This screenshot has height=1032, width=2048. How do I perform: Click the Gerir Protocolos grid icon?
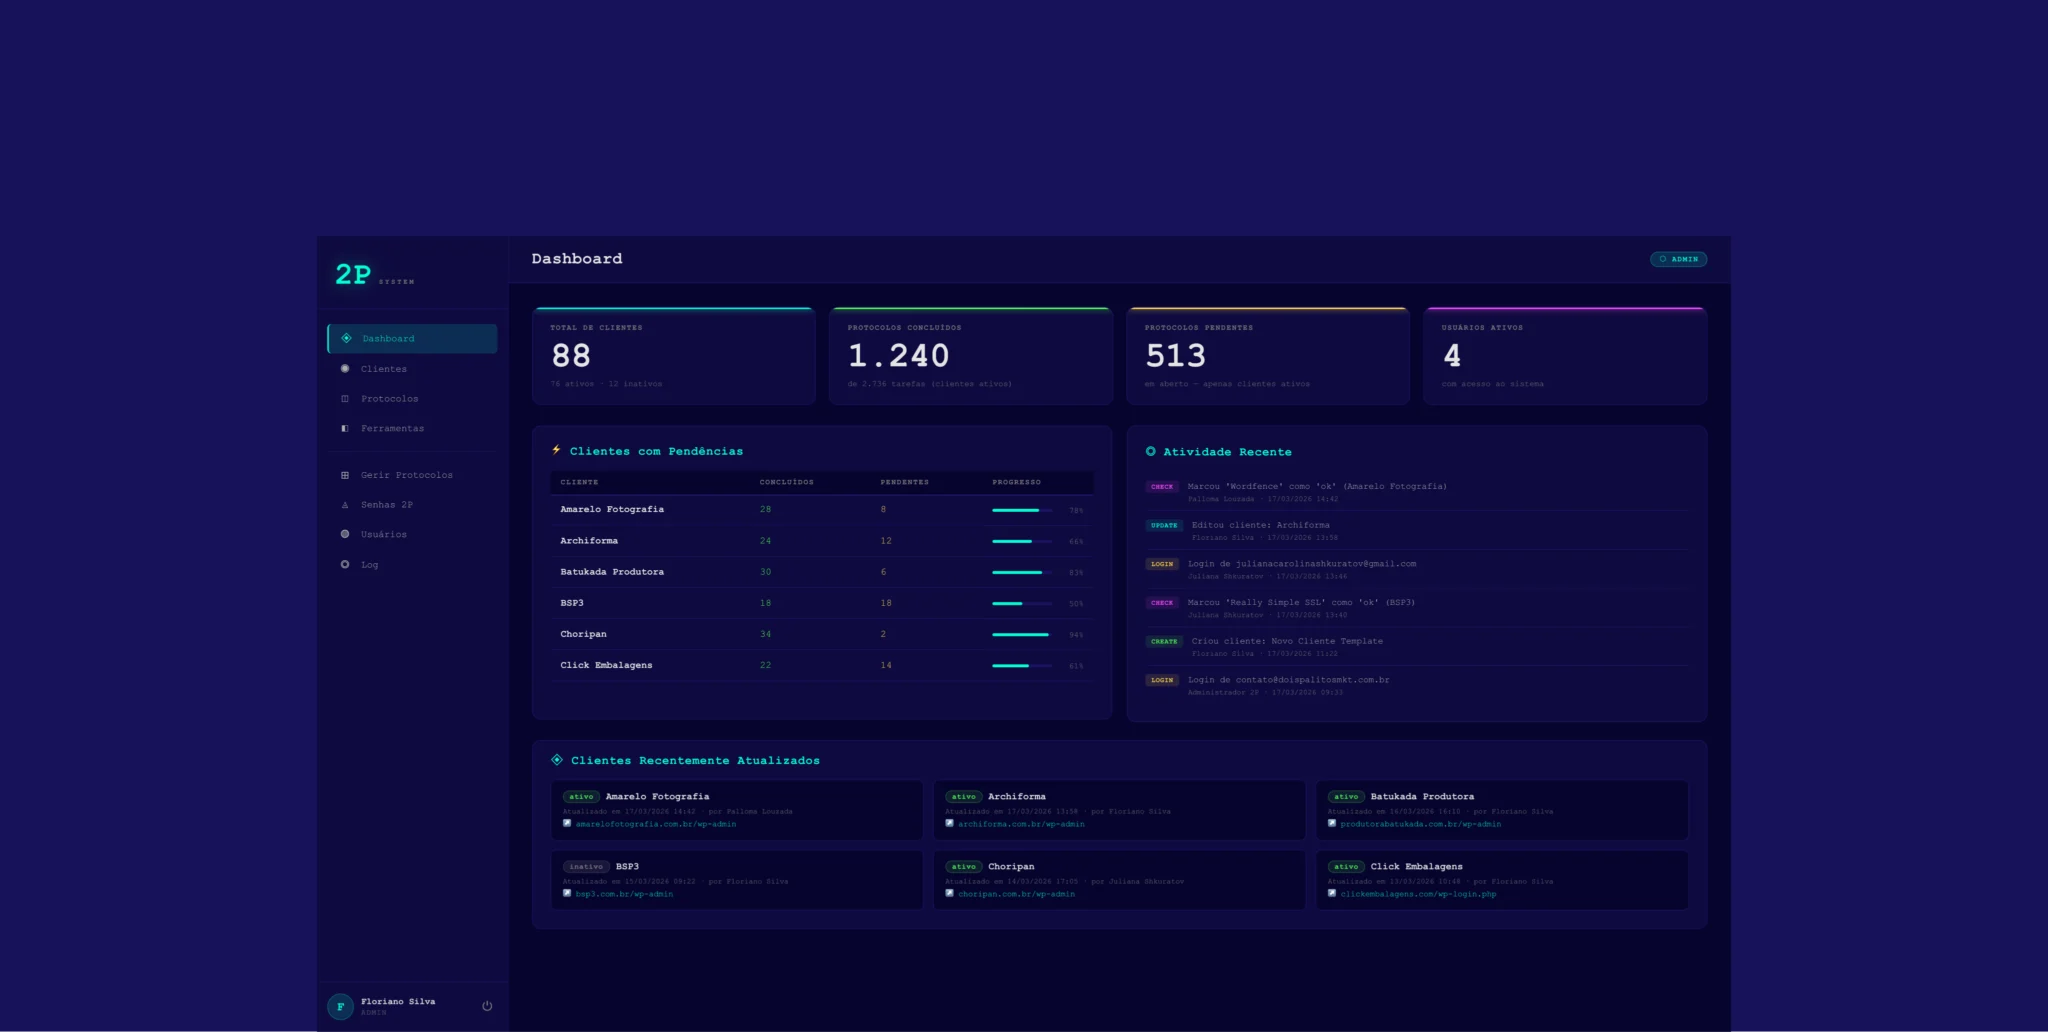(345, 475)
